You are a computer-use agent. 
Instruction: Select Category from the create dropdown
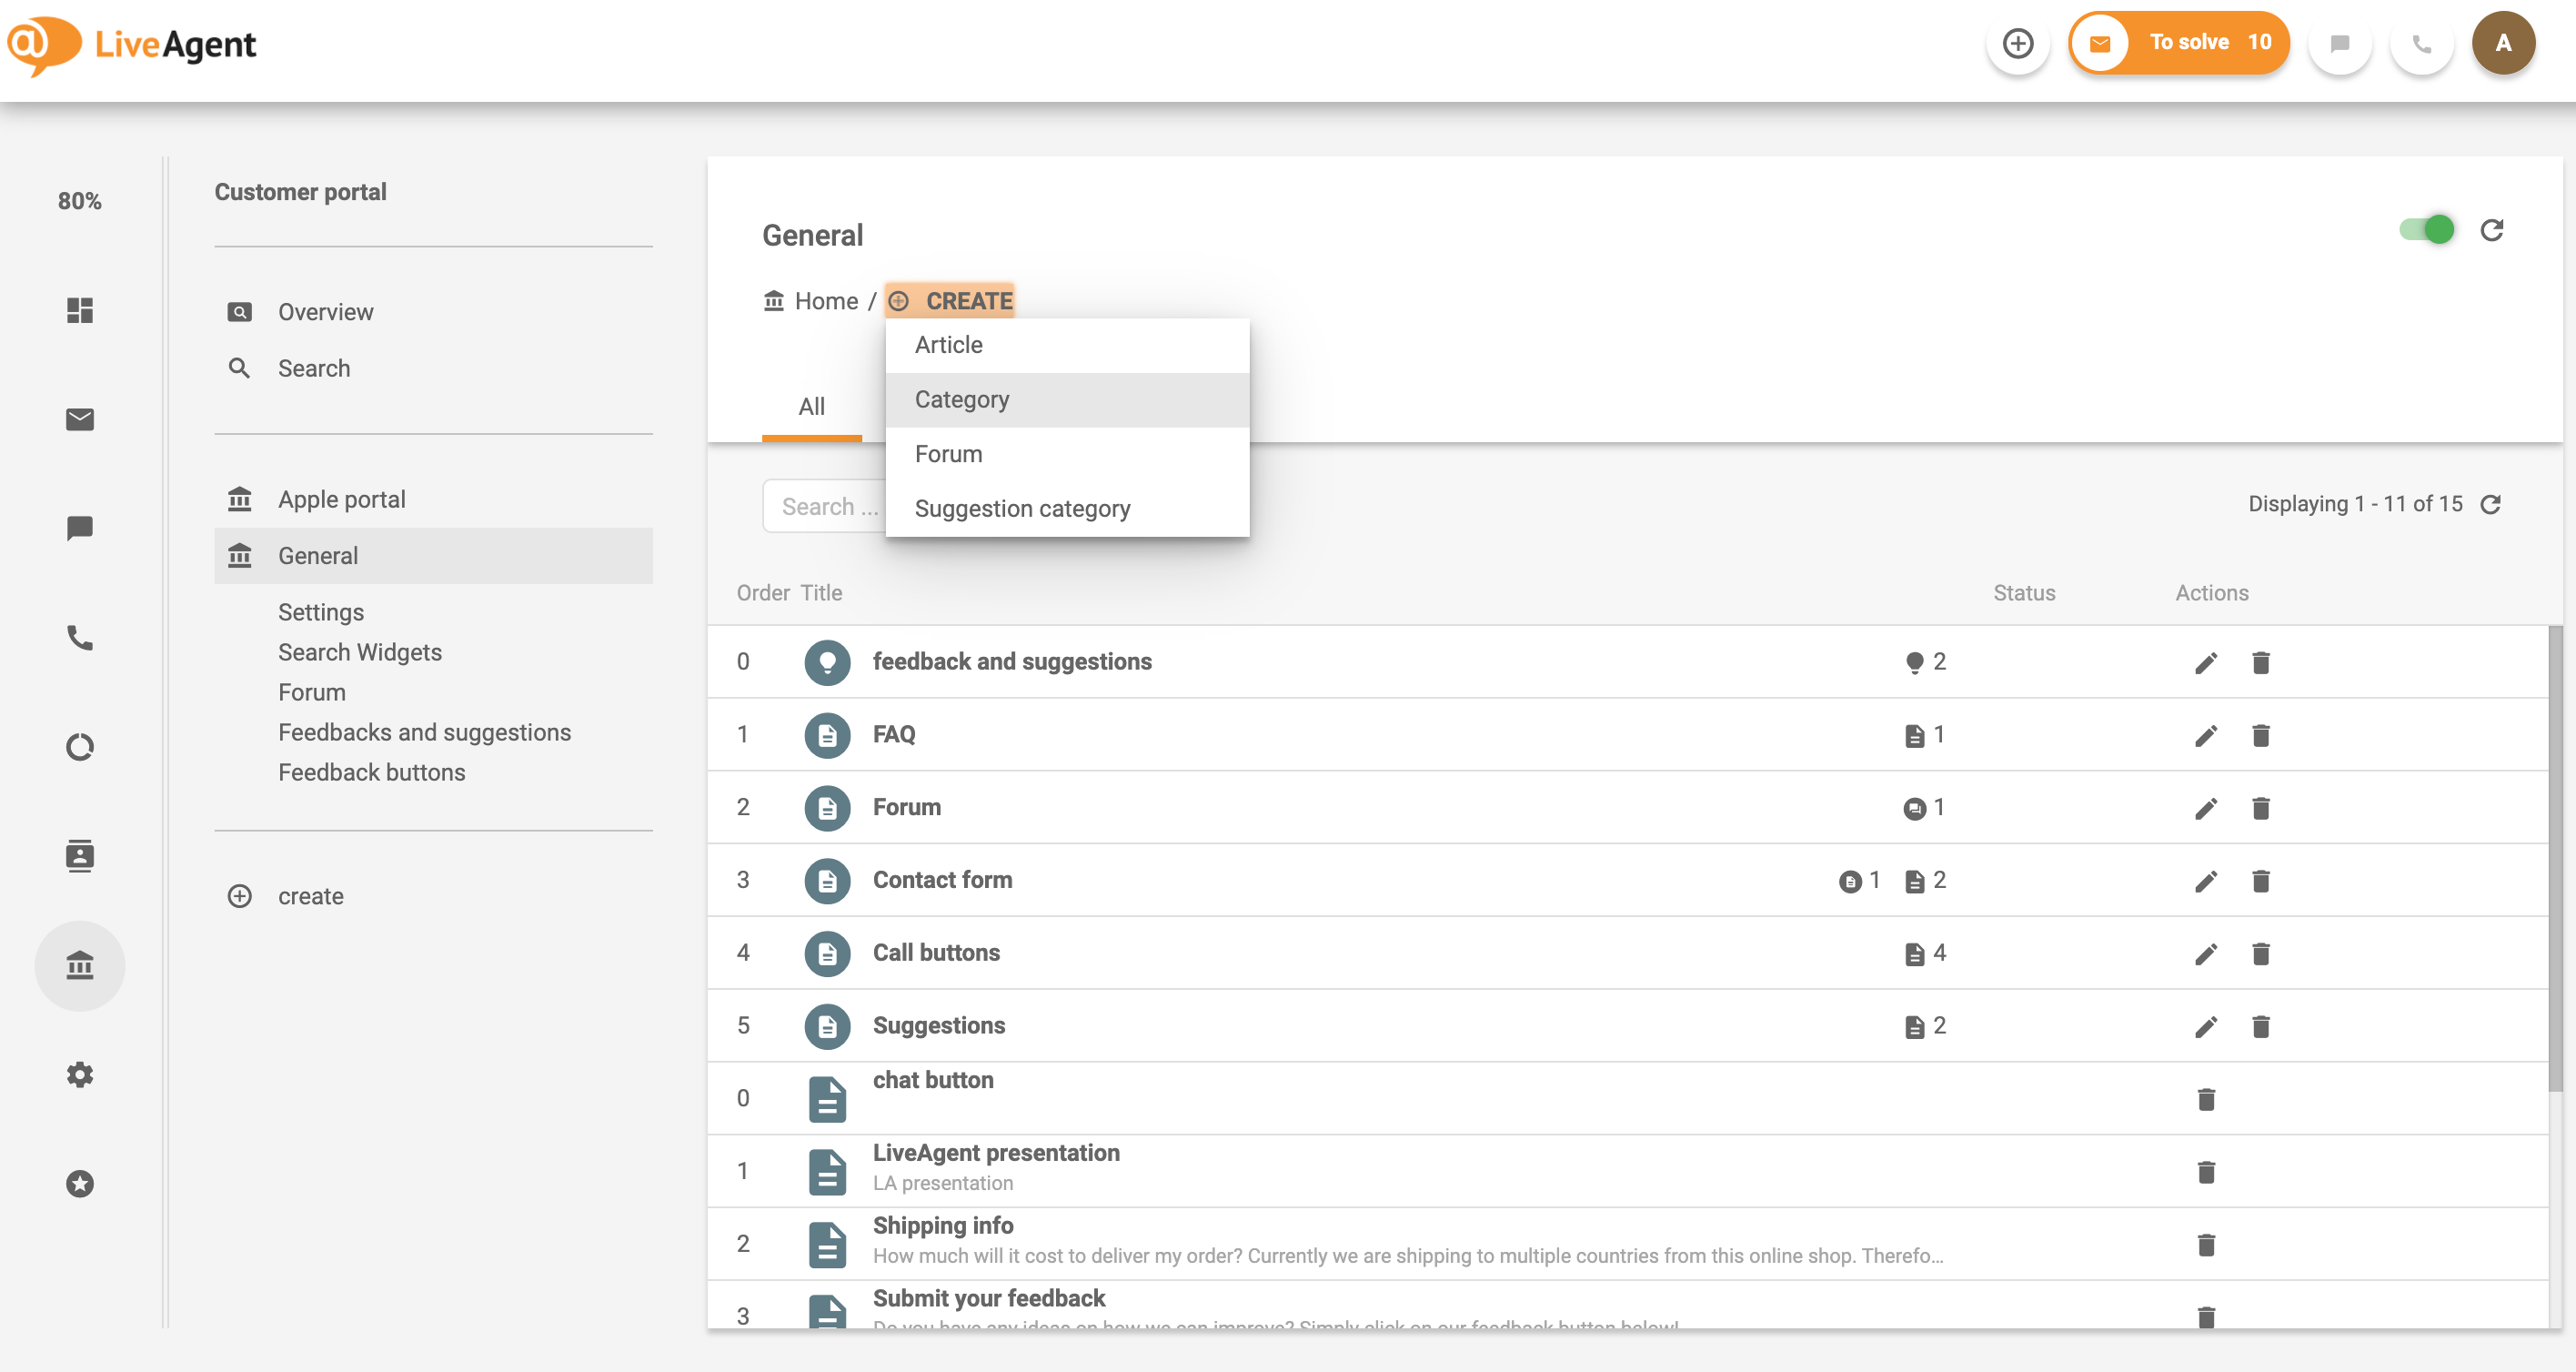click(x=962, y=399)
